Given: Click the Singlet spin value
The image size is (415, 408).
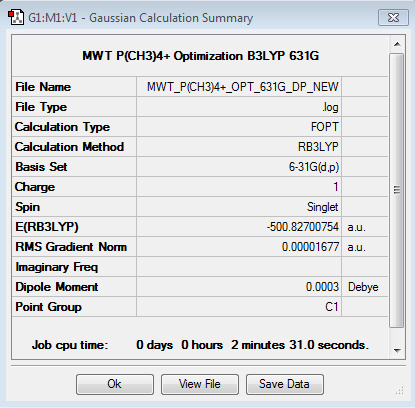Looking at the screenshot, I should point(322,207).
